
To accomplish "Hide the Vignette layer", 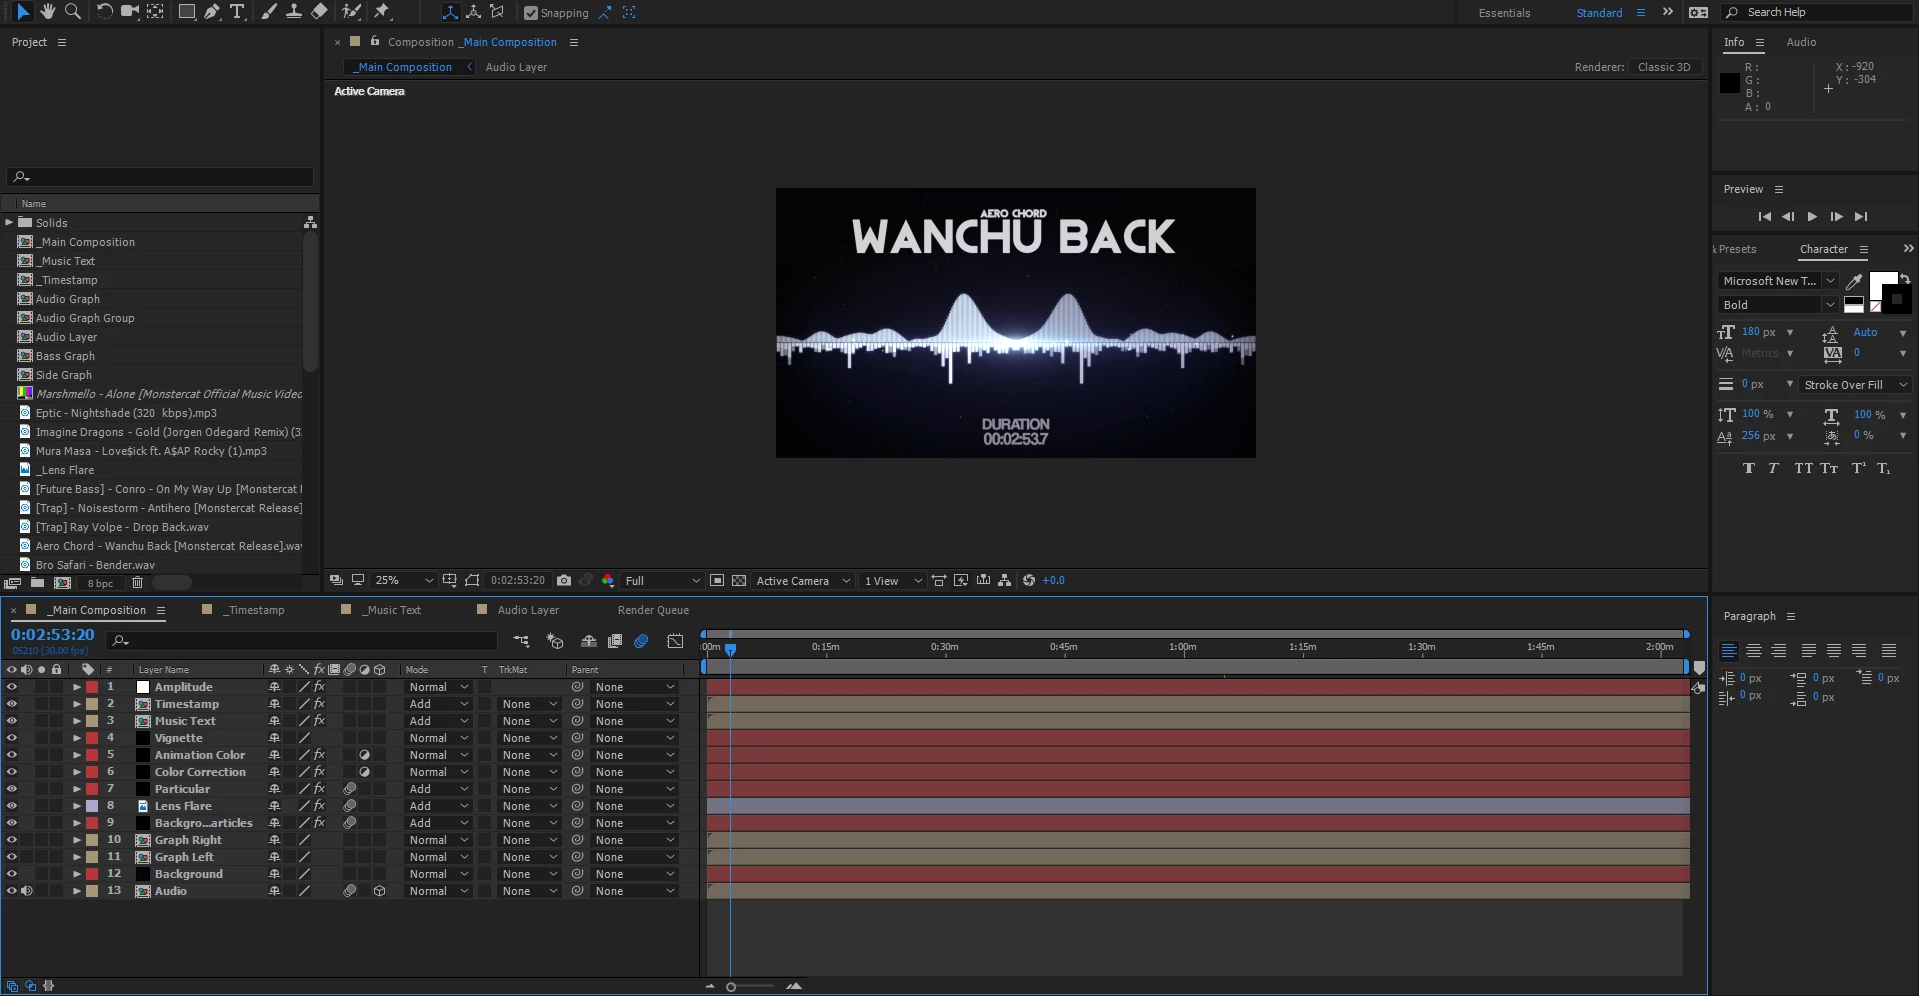I will coord(12,738).
